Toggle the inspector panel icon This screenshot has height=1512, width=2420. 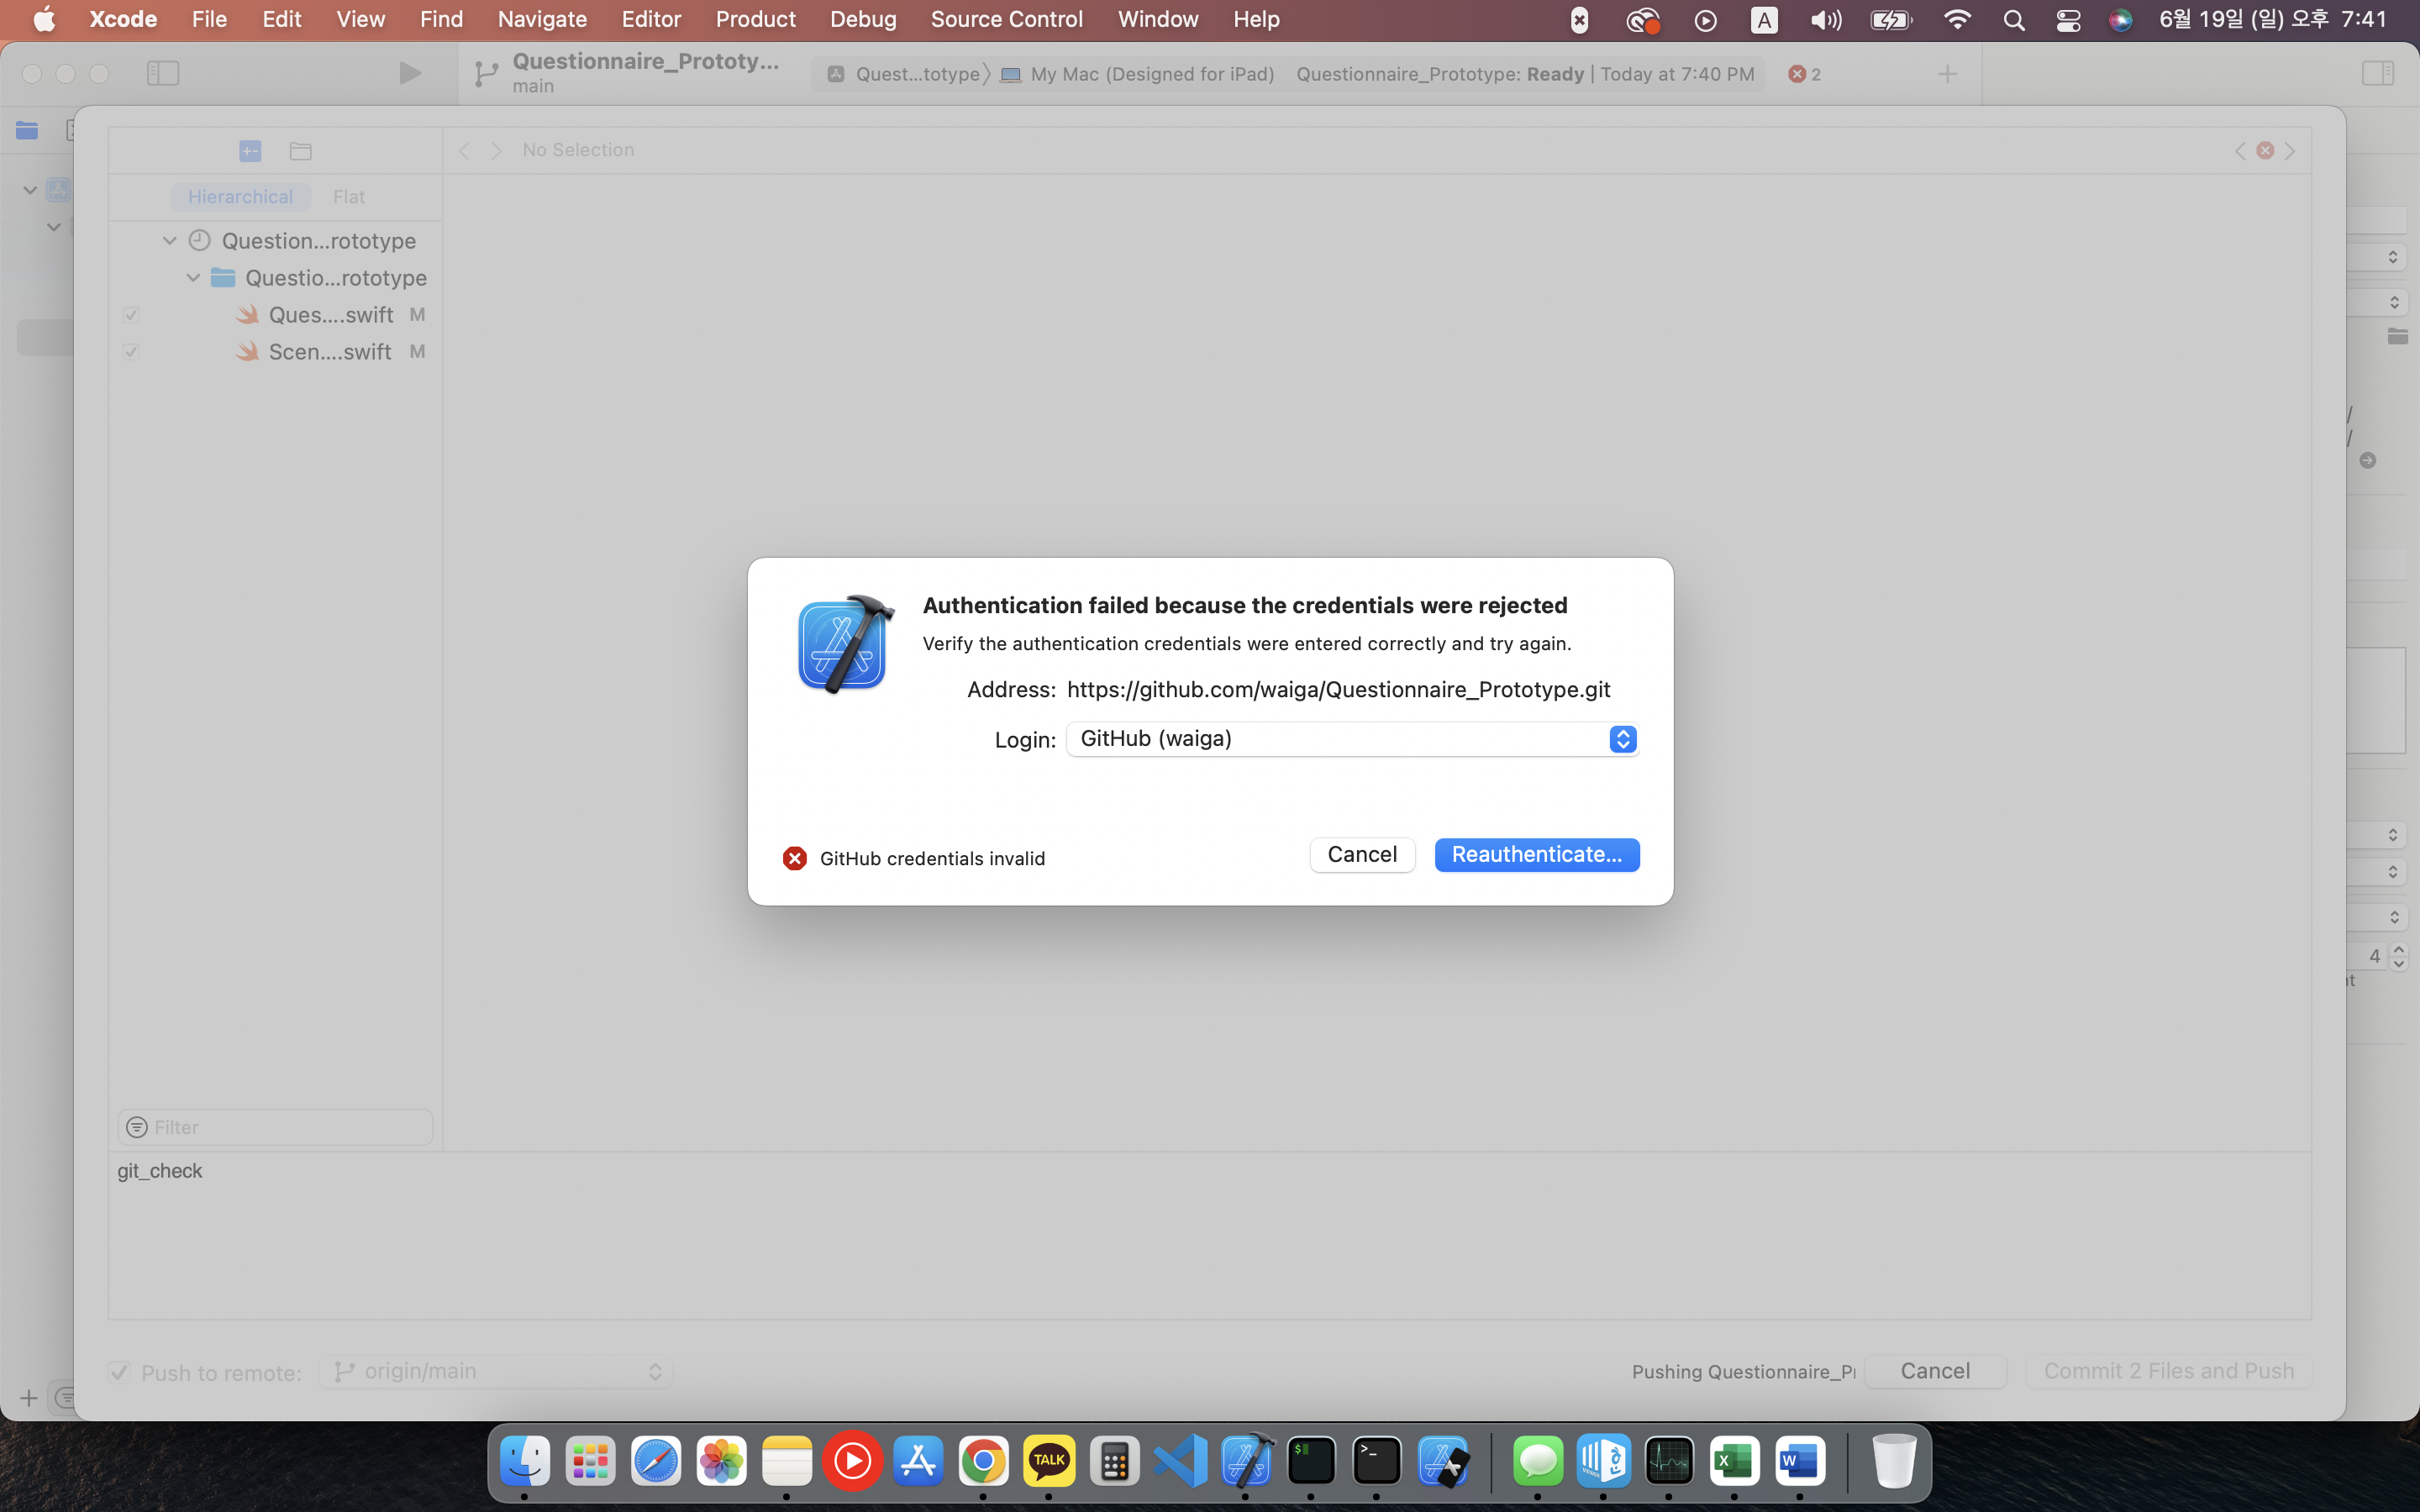pos(2377,73)
